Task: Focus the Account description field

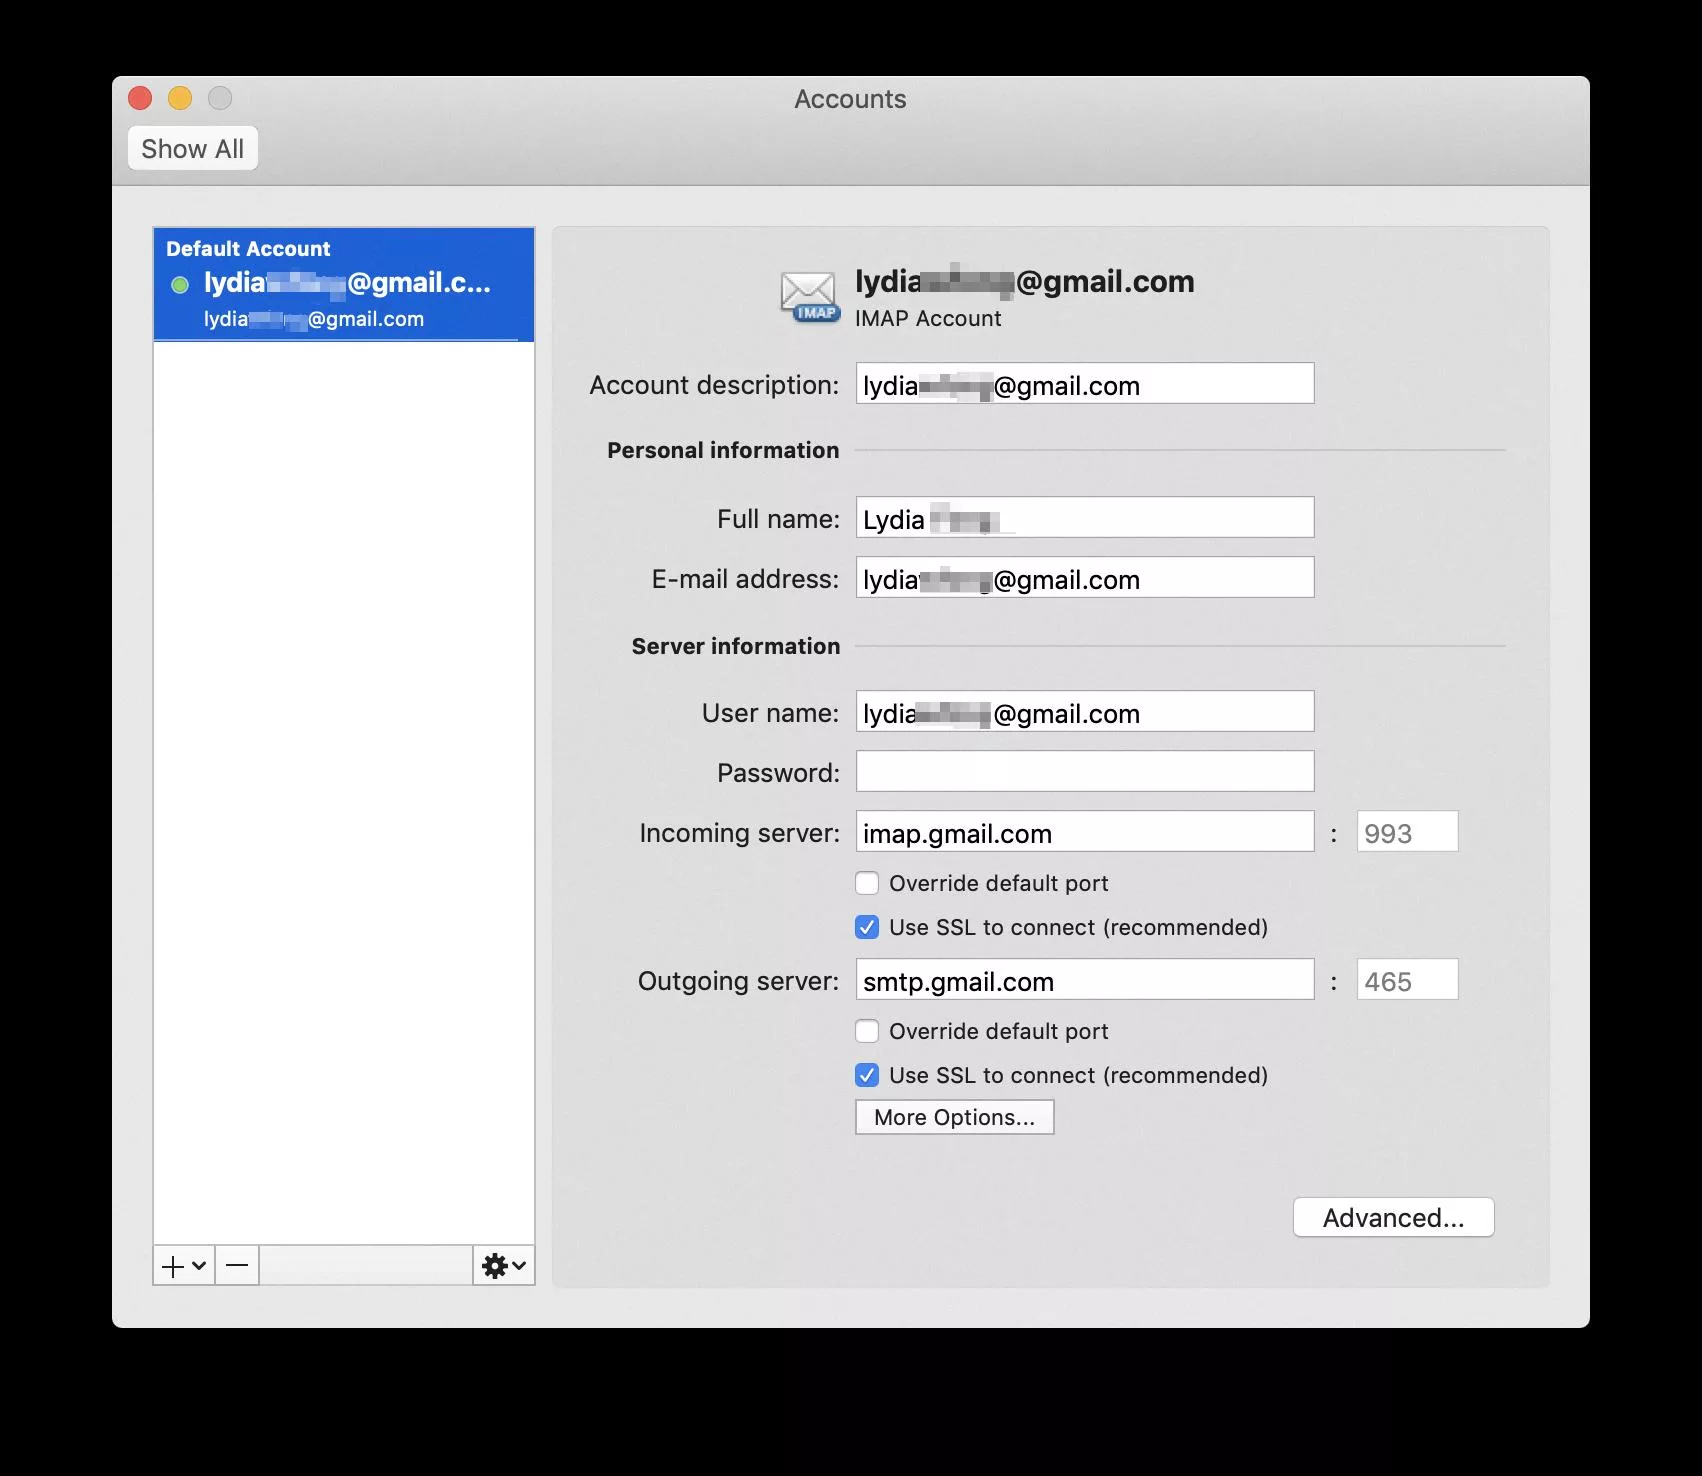Action: (1085, 384)
